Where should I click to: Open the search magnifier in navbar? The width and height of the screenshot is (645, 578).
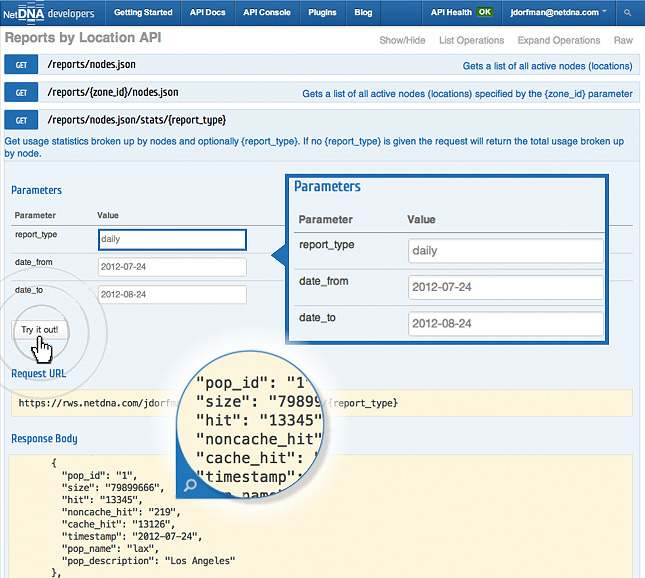tap(627, 13)
